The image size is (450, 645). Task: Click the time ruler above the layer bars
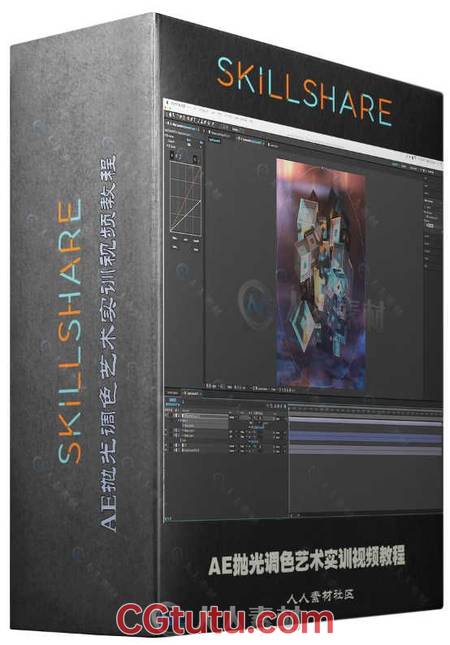pyautogui.click(x=365, y=409)
